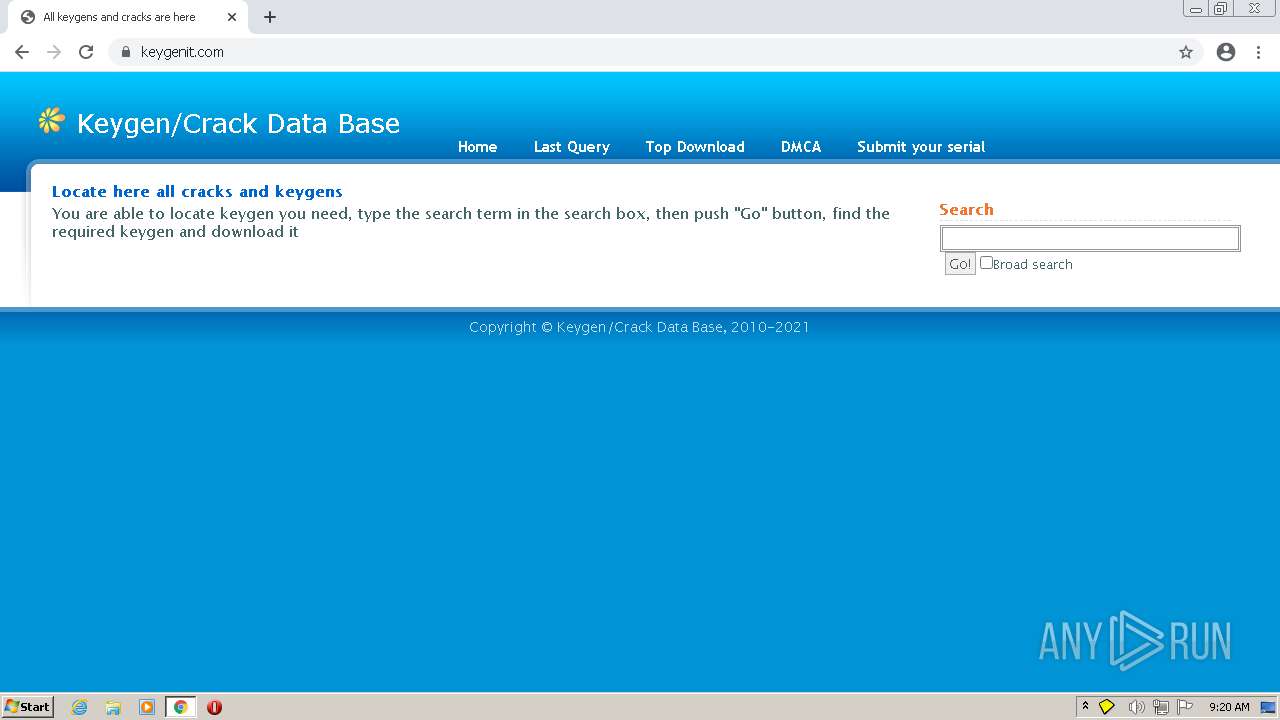
Task: Reload the keygenit.com page
Action: [86, 52]
